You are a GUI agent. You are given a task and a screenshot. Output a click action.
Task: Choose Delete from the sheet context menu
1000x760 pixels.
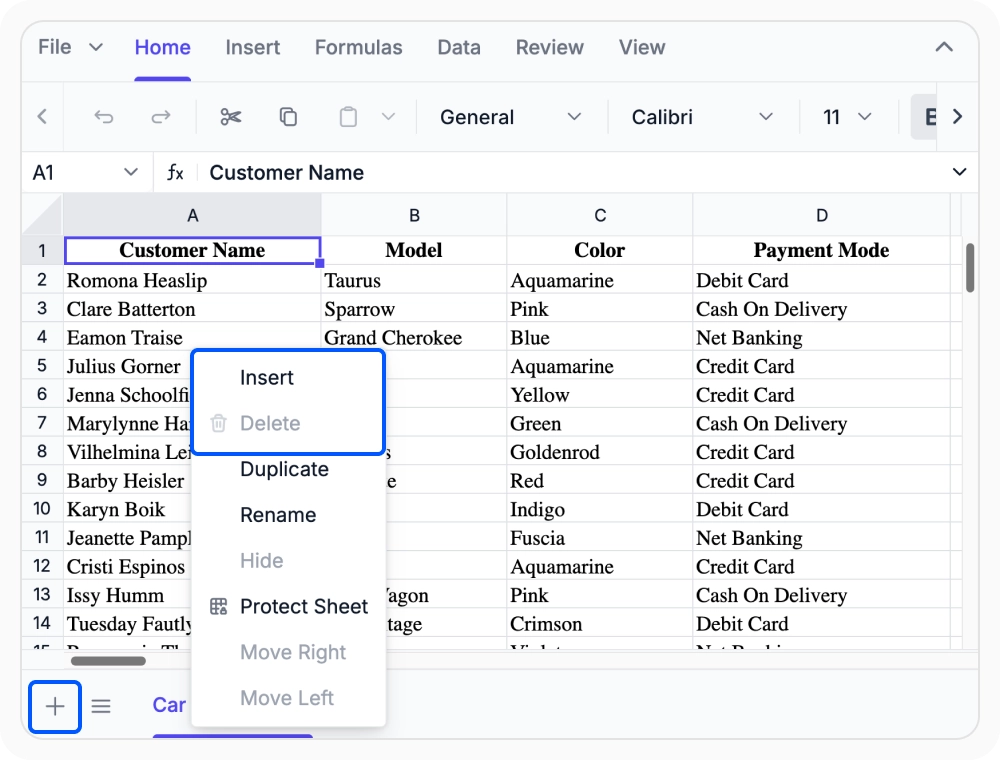pos(288,423)
